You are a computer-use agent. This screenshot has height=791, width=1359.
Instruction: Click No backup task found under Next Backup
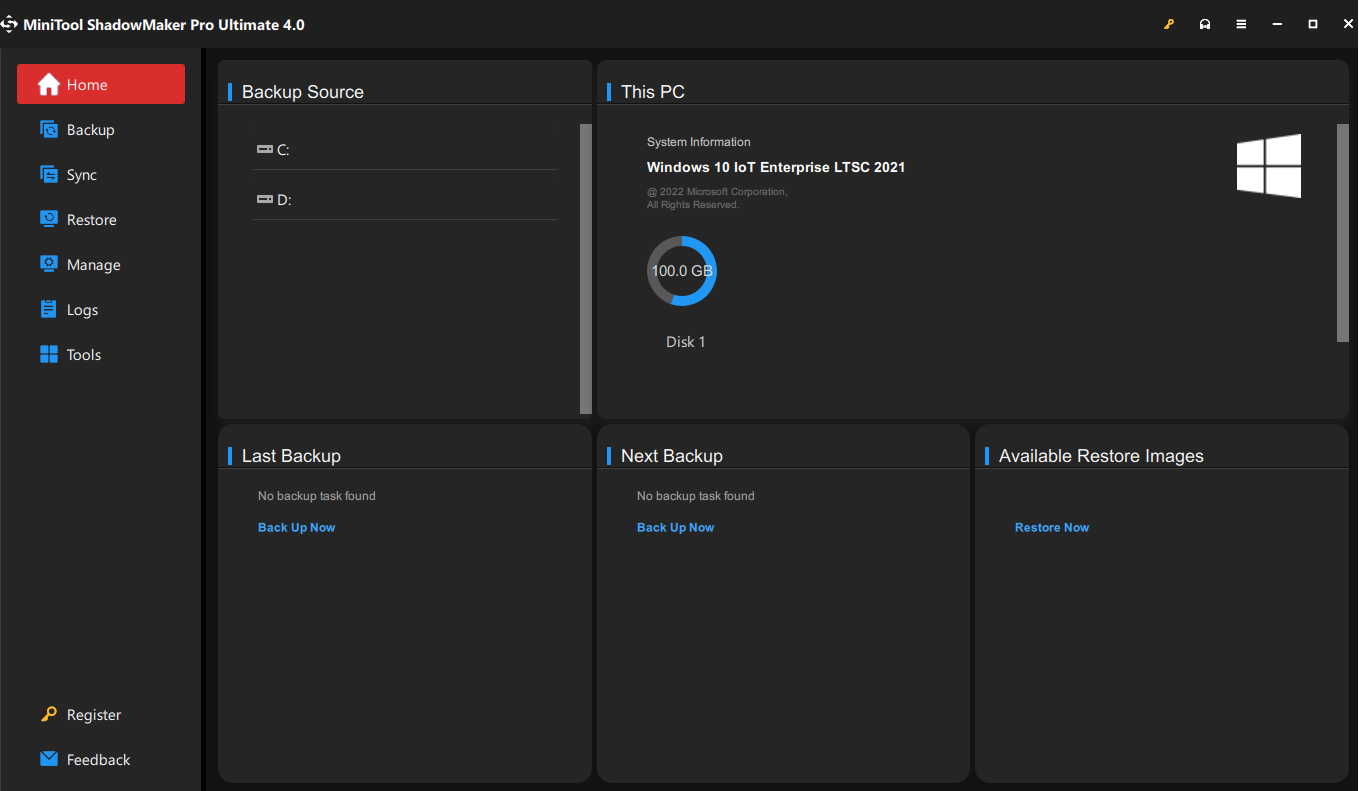pos(696,496)
